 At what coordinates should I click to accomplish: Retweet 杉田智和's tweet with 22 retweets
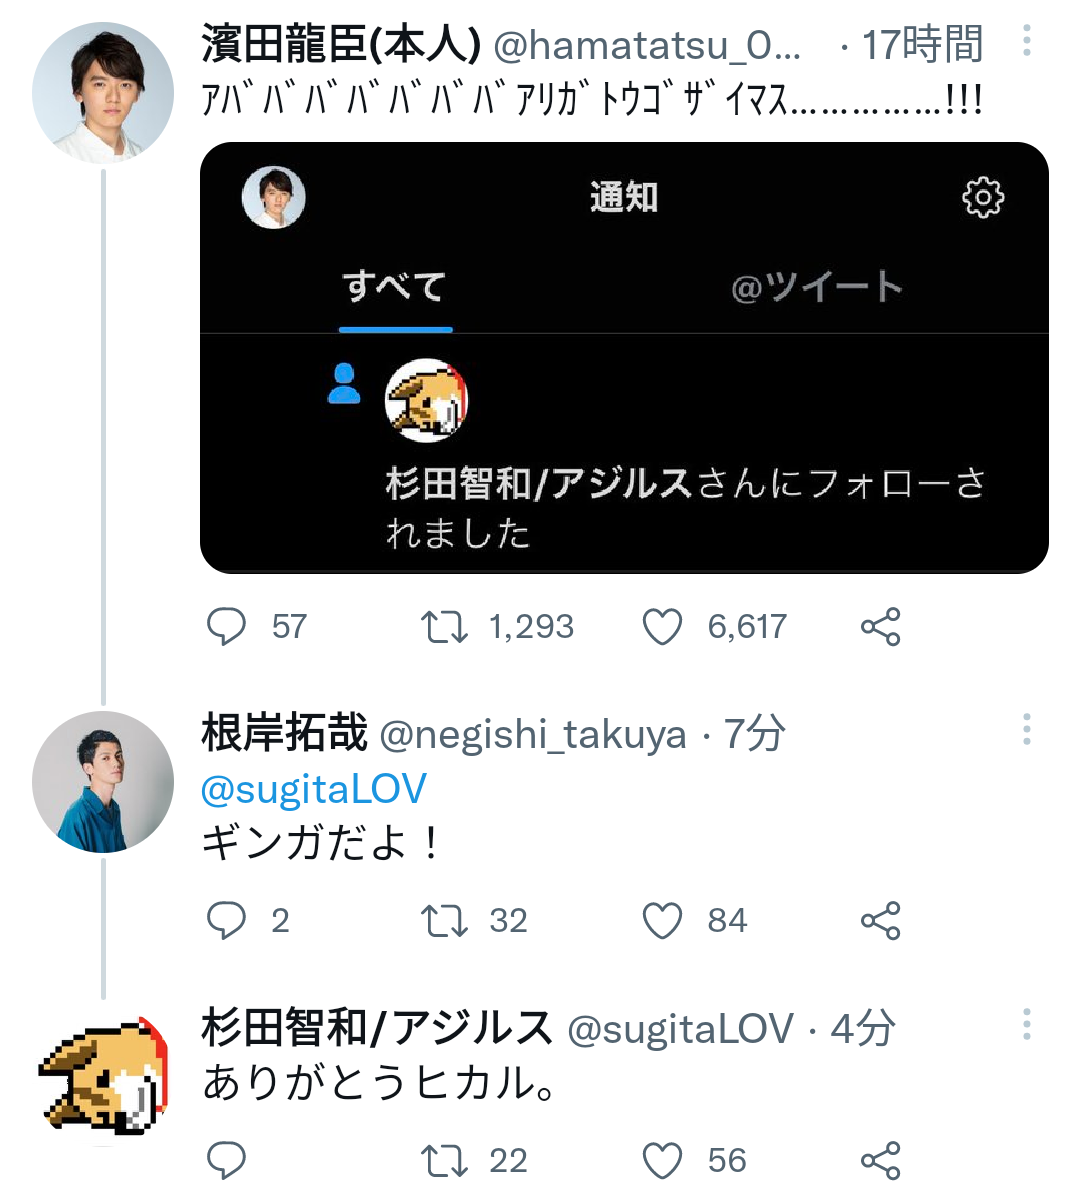click(443, 1160)
